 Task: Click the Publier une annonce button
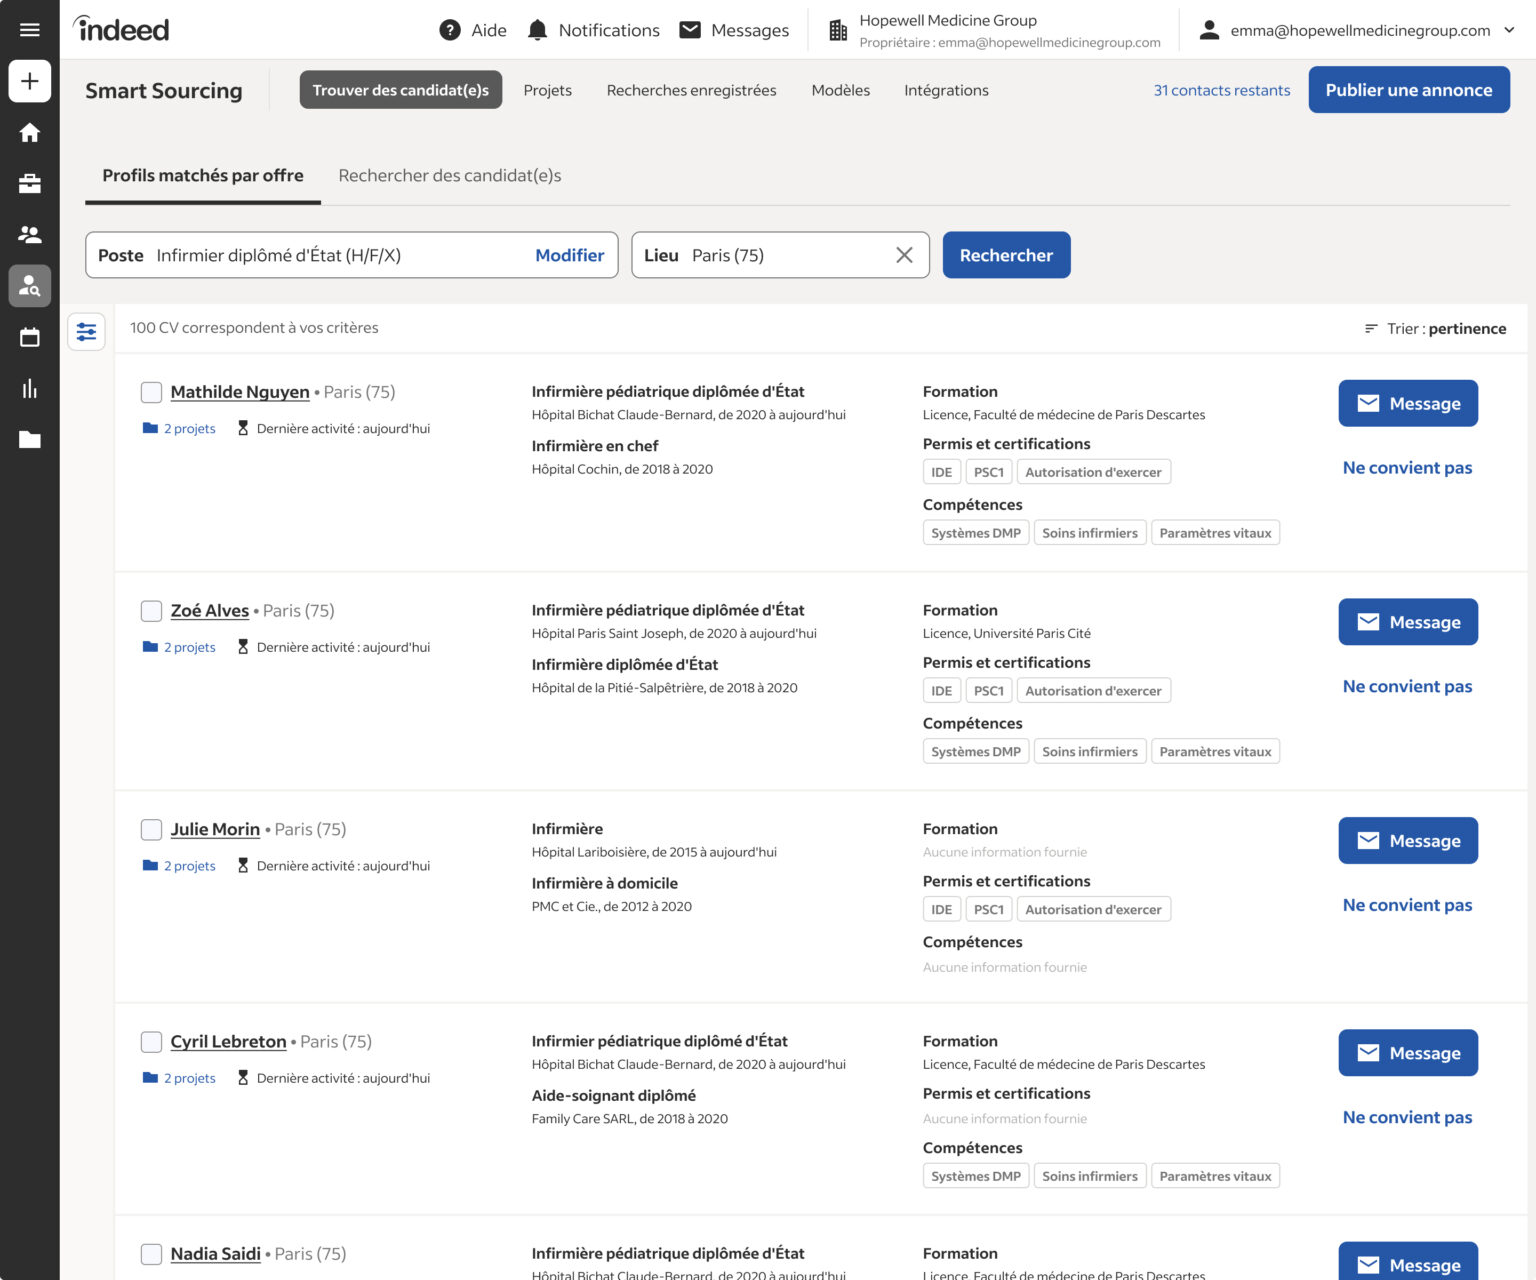pyautogui.click(x=1408, y=89)
